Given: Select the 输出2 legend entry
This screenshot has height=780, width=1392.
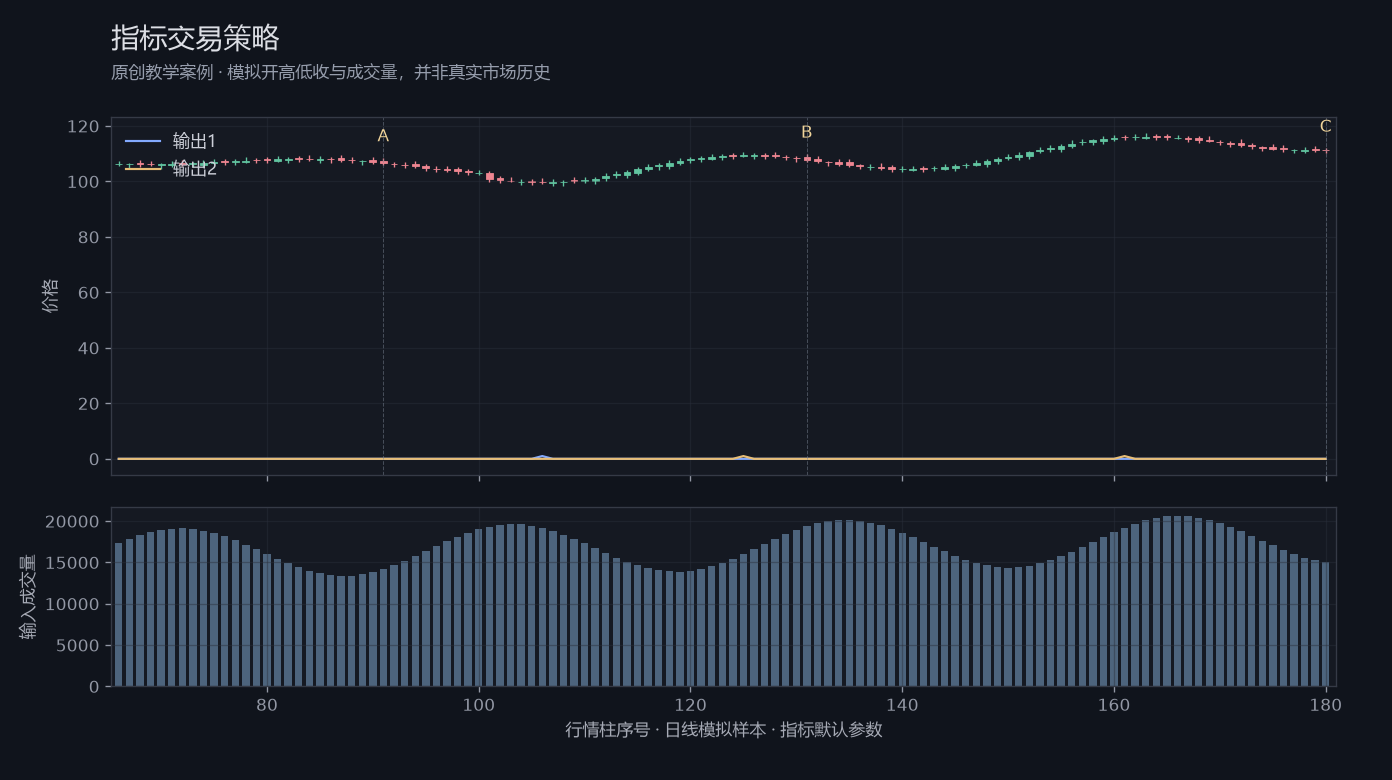Looking at the screenshot, I should point(170,169).
